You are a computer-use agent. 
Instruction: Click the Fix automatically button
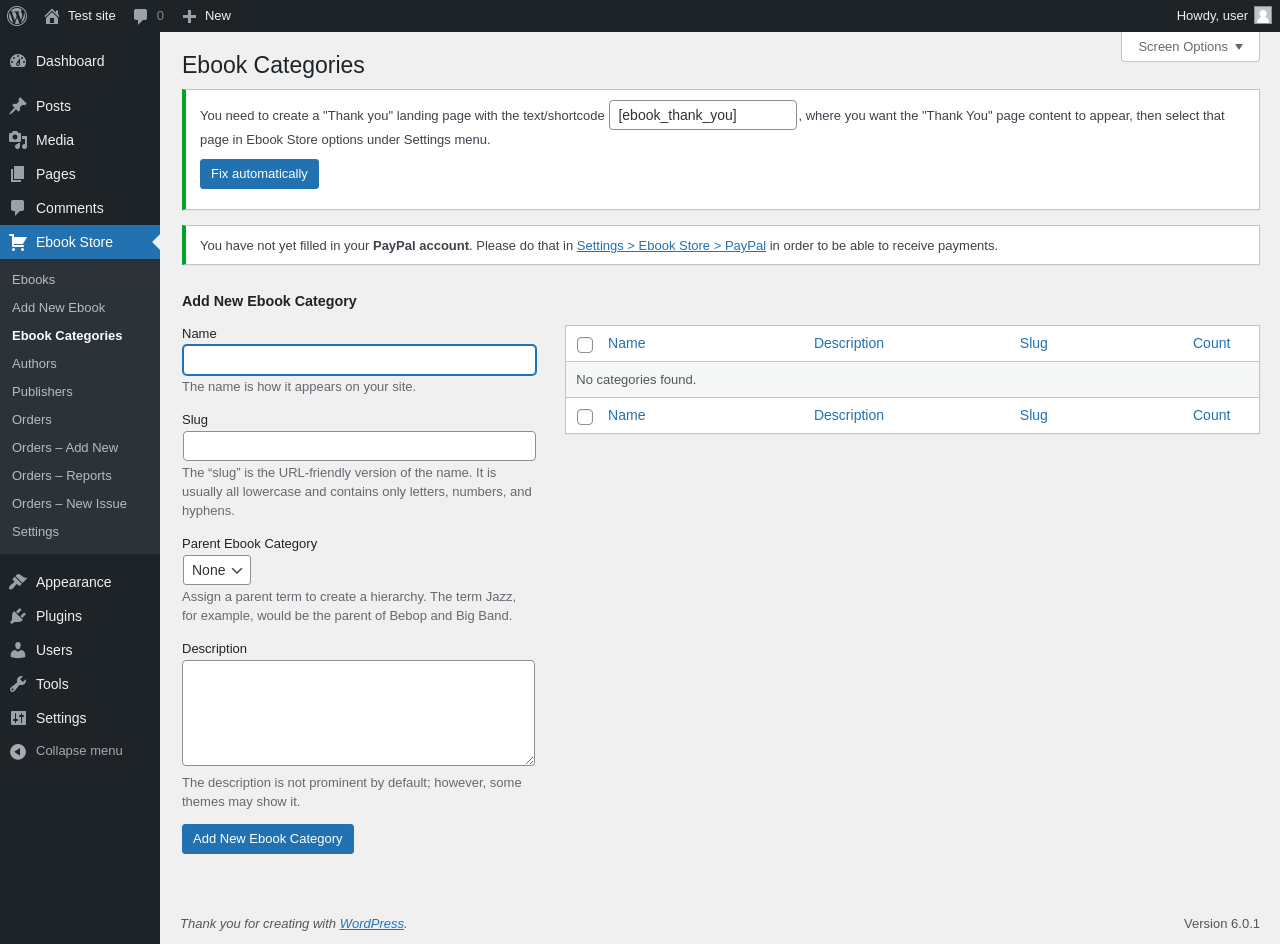pyautogui.click(x=259, y=174)
